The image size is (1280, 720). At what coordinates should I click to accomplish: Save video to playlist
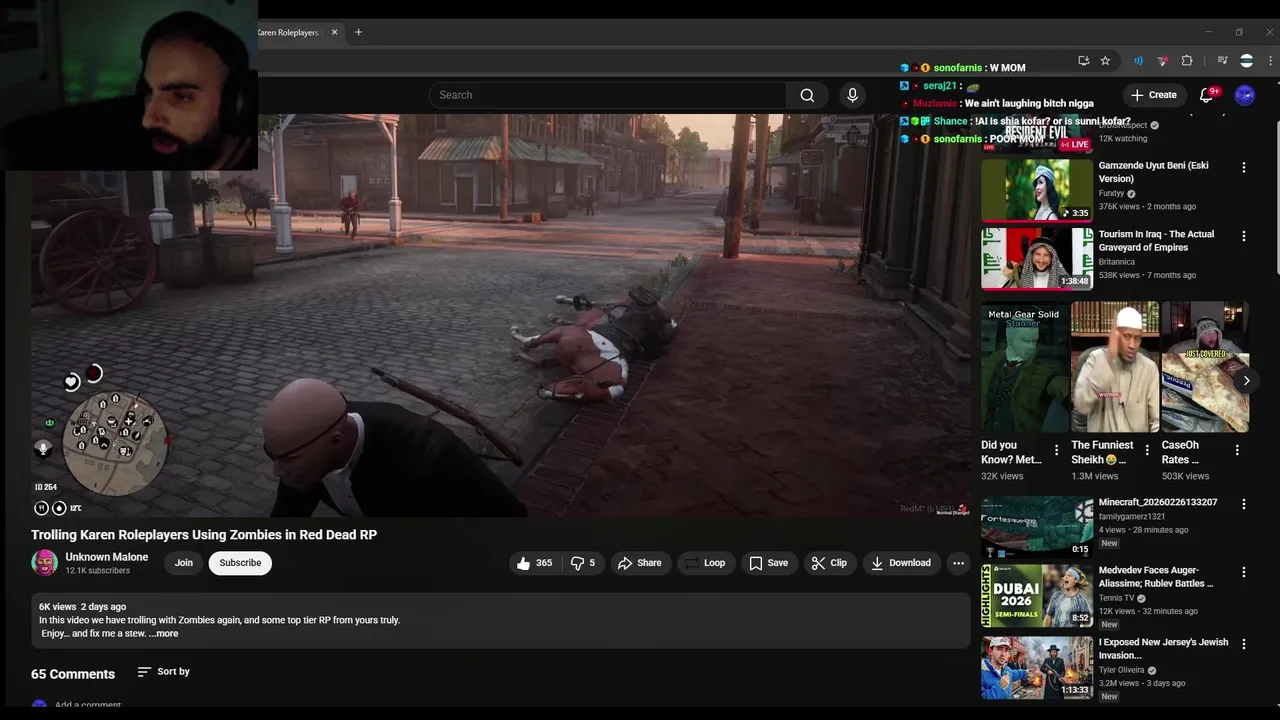pyautogui.click(x=768, y=563)
